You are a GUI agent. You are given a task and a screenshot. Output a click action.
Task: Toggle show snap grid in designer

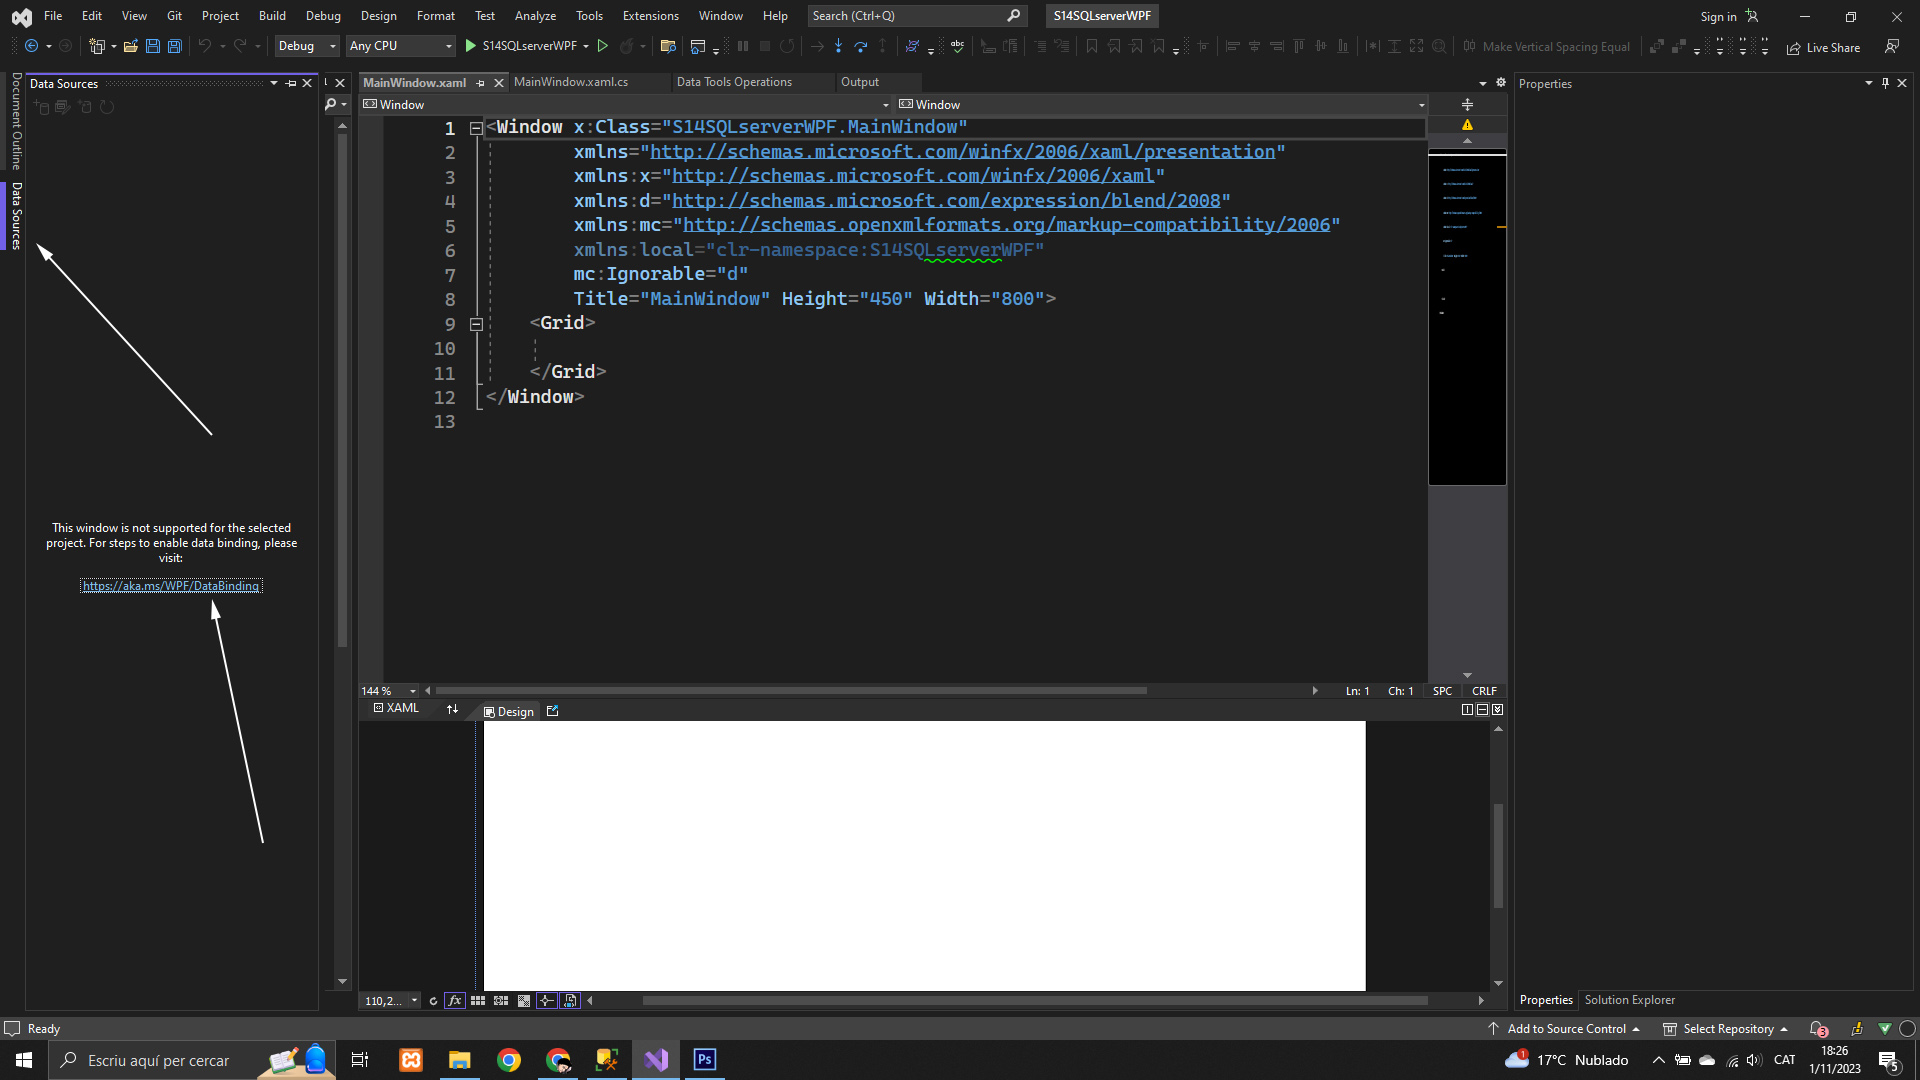coord(478,1000)
